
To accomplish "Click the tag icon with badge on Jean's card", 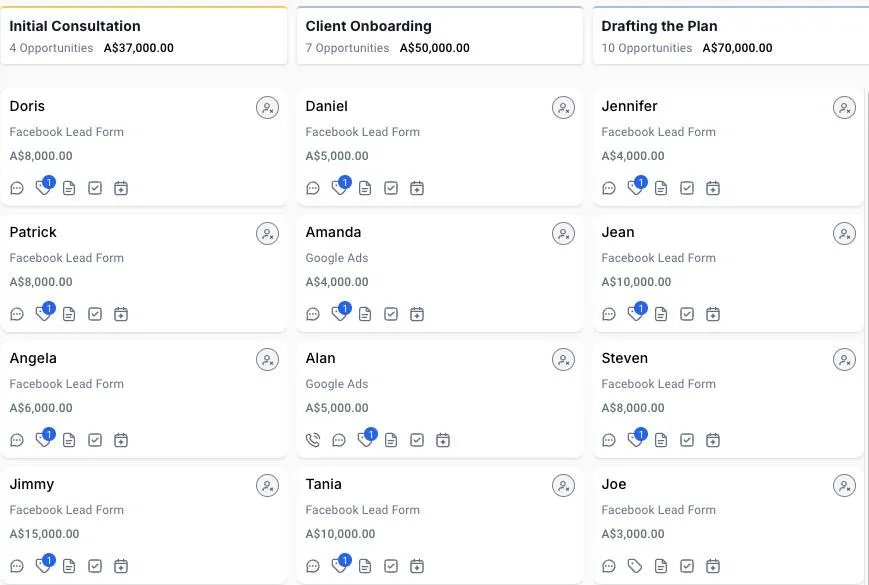I will [635, 314].
